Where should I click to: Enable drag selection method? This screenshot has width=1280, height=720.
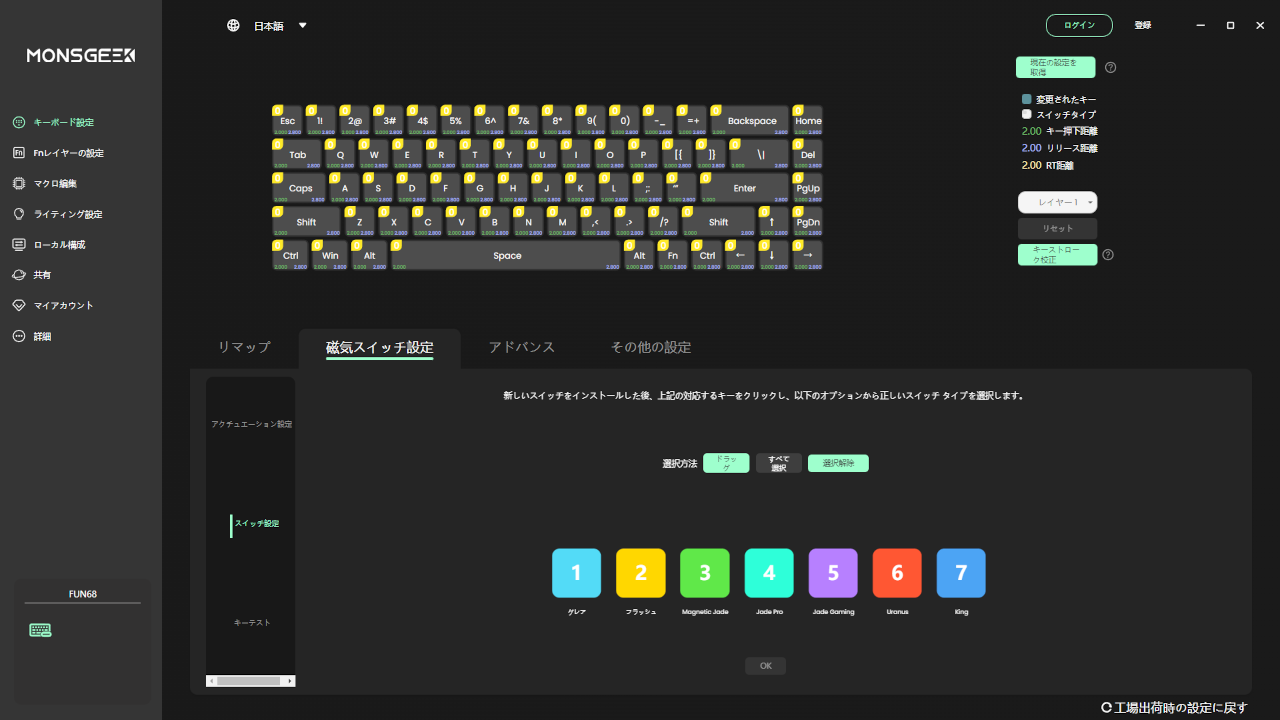coord(726,463)
